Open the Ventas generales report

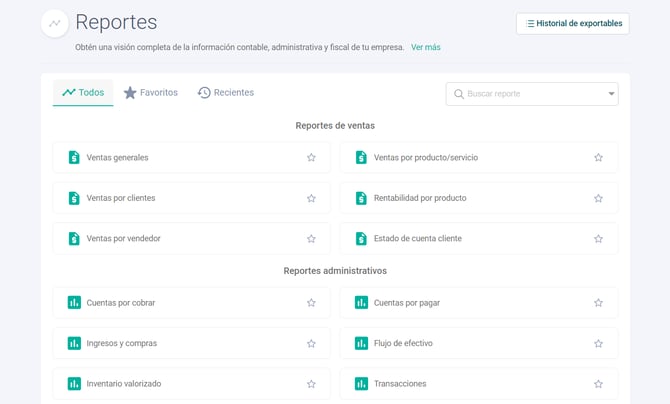tap(191, 157)
